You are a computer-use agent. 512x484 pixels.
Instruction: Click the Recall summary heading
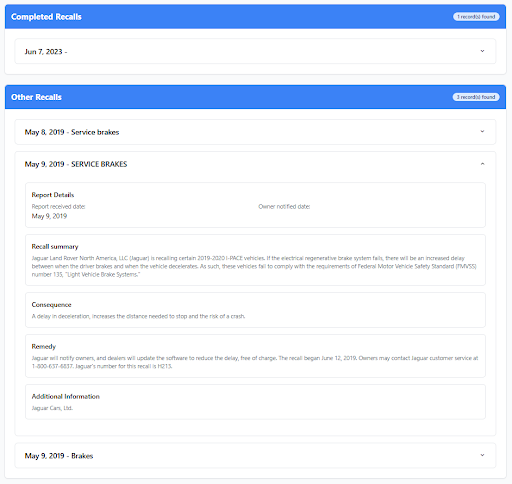55,247
